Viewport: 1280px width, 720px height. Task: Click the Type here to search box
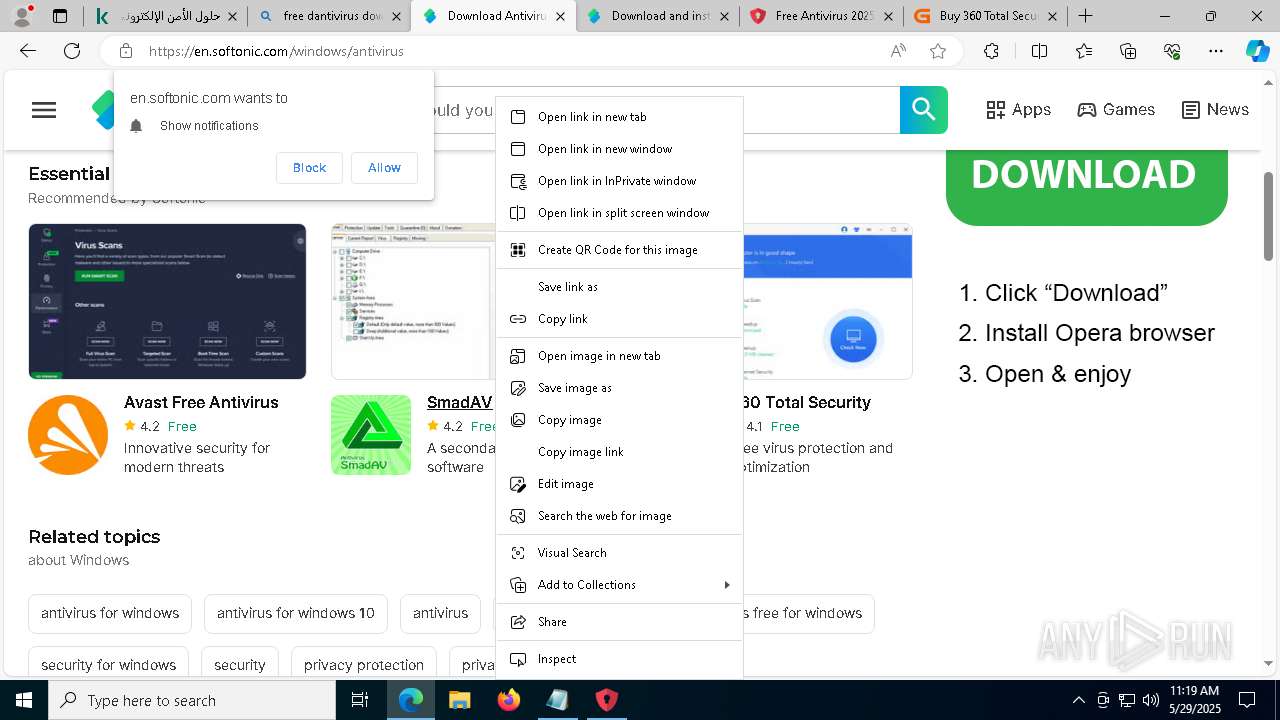point(192,700)
